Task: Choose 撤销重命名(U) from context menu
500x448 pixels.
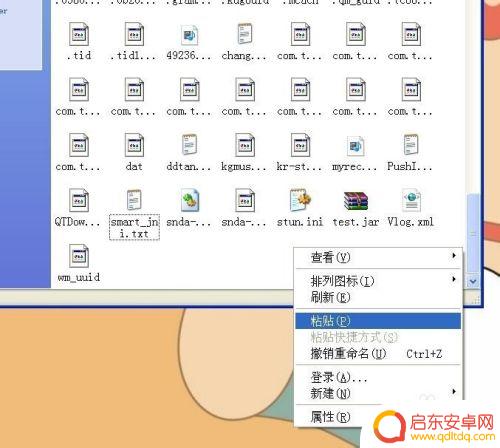Action: [378, 353]
